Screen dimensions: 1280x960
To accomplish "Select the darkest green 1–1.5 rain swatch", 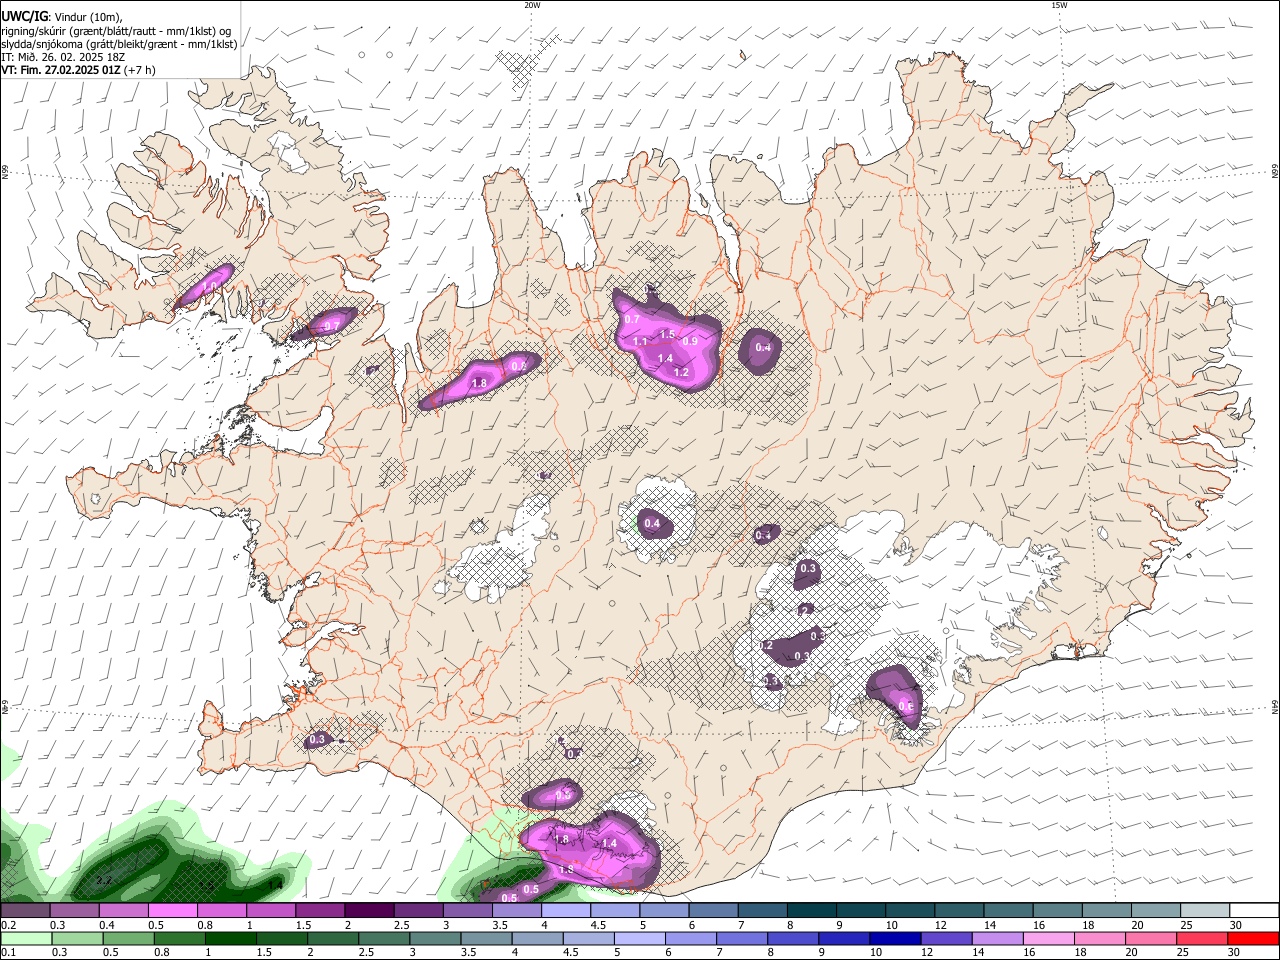I will pos(231,938).
